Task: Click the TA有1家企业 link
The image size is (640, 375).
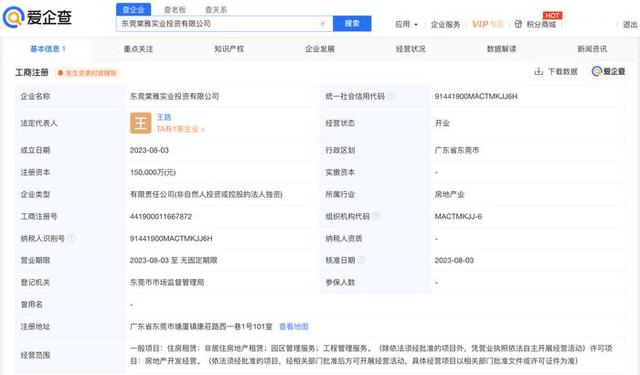Action: click(x=181, y=129)
